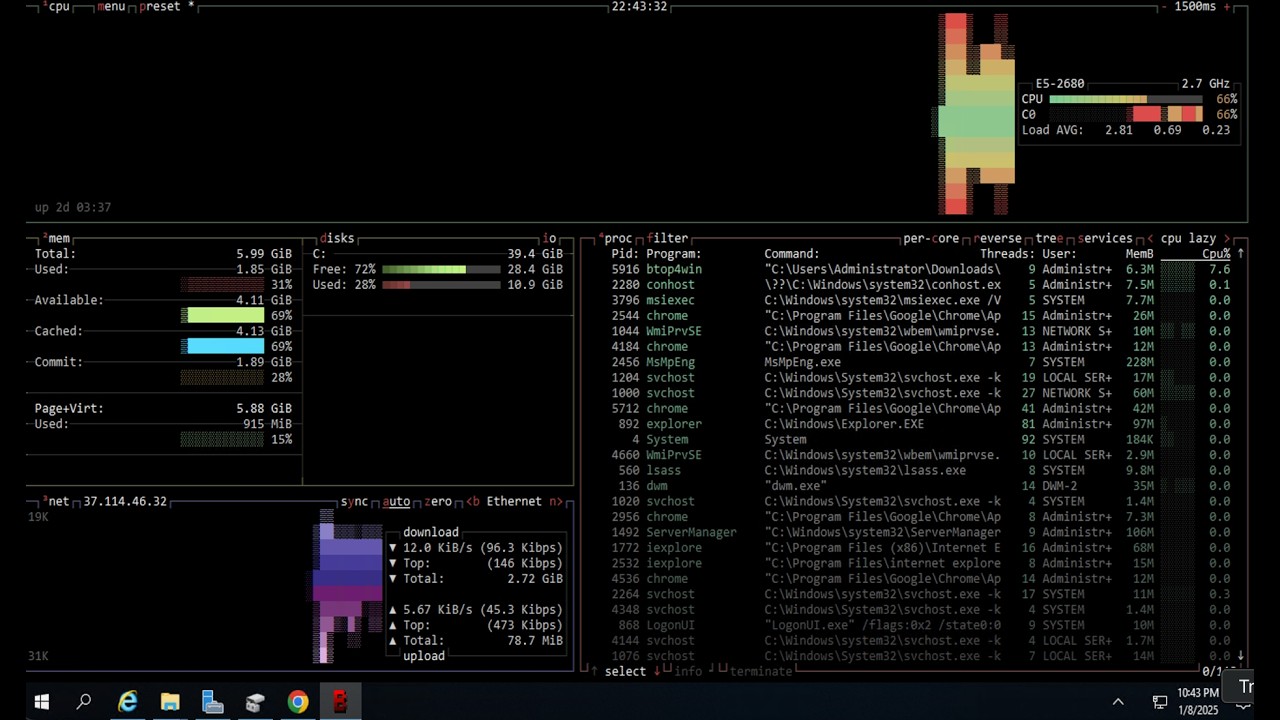This screenshot has width=1280, height=720.
Task: Launch Internet Explorer from taskbar
Action: coord(127,702)
